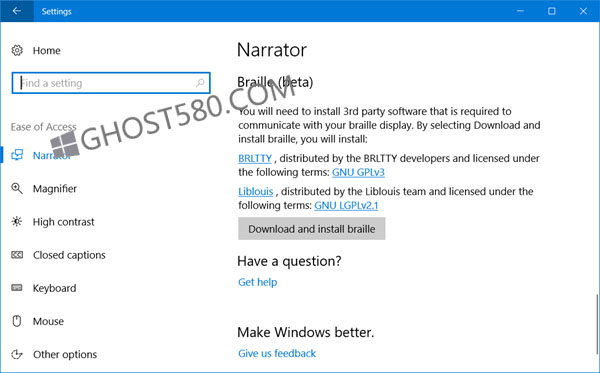600x373 pixels.
Task: Open High contrast settings
Action: [64, 222]
